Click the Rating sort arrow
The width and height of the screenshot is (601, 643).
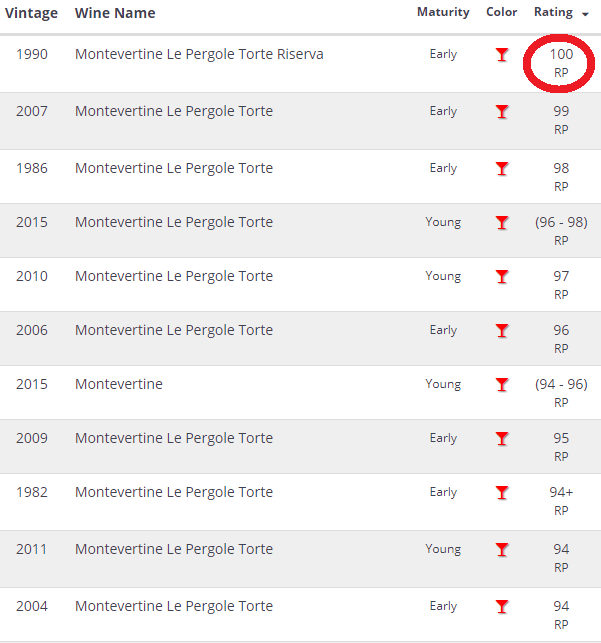(x=583, y=13)
